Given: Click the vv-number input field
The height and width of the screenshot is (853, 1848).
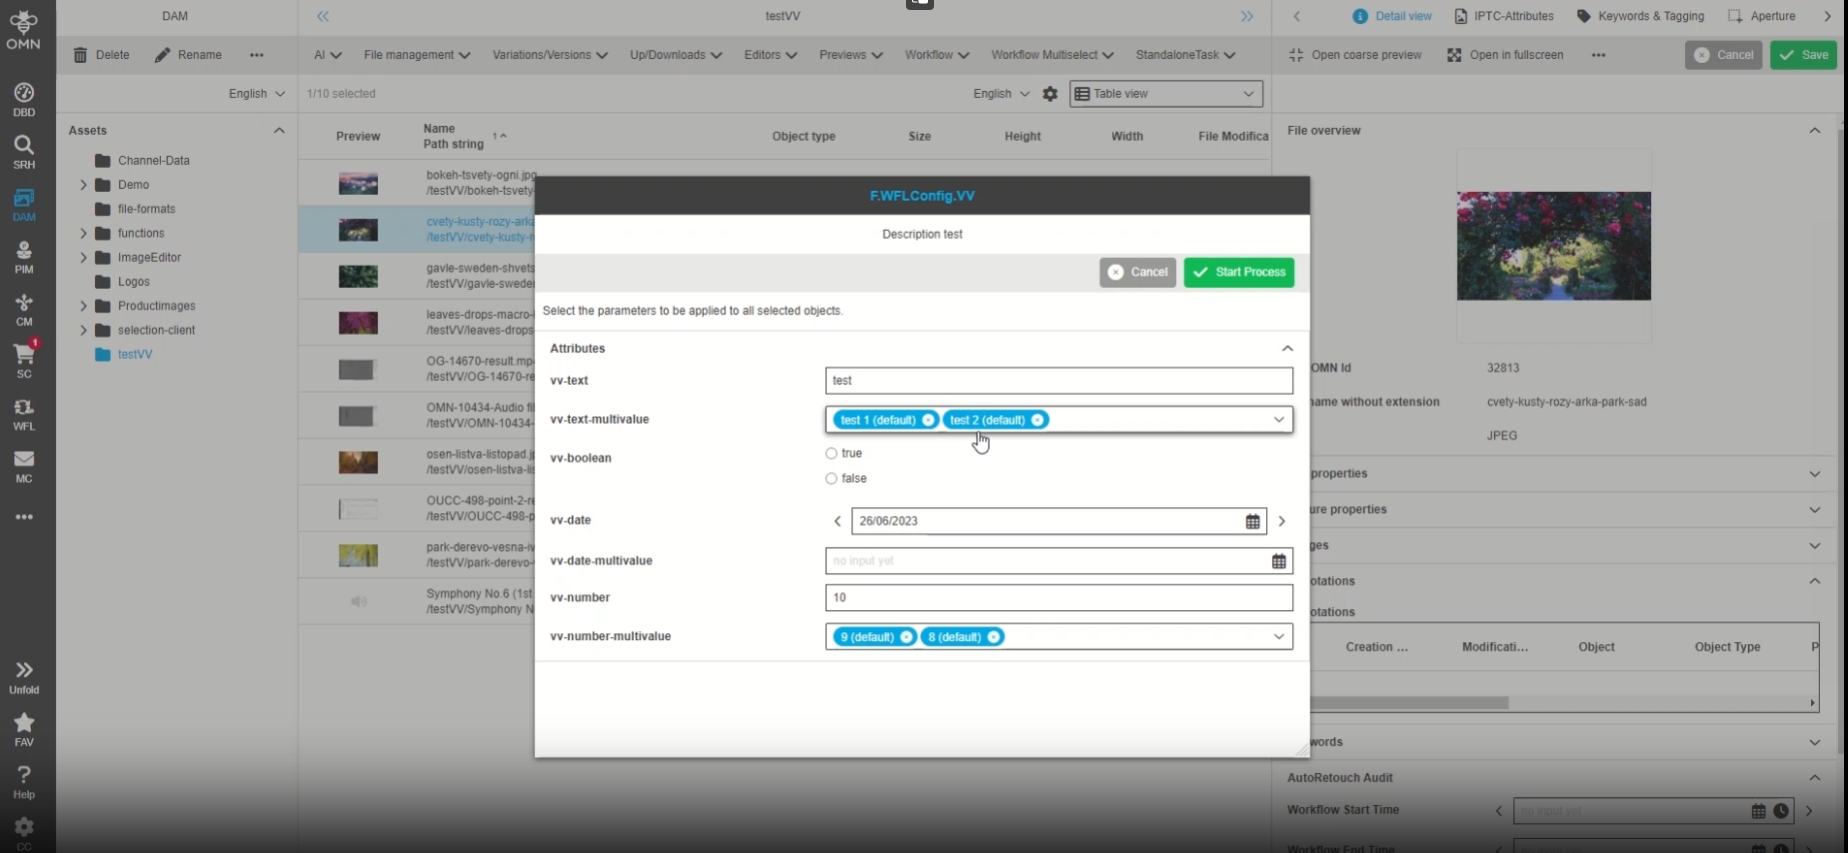Looking at the screenshot, I should tap(1058, 598).
